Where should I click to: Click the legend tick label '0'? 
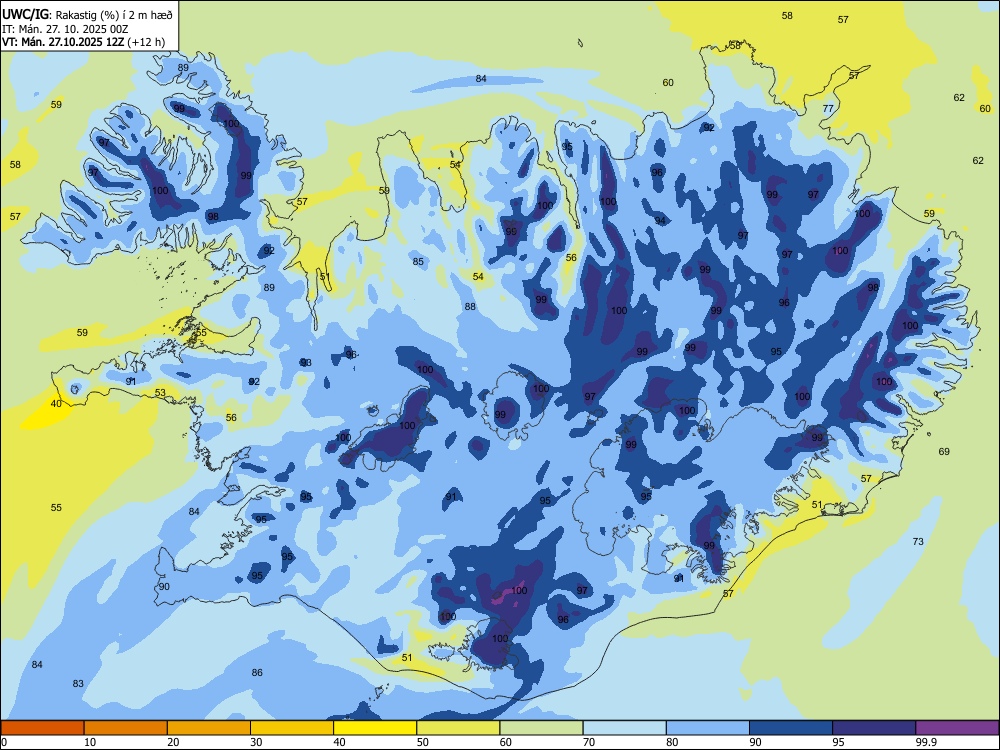pos(4,742)
